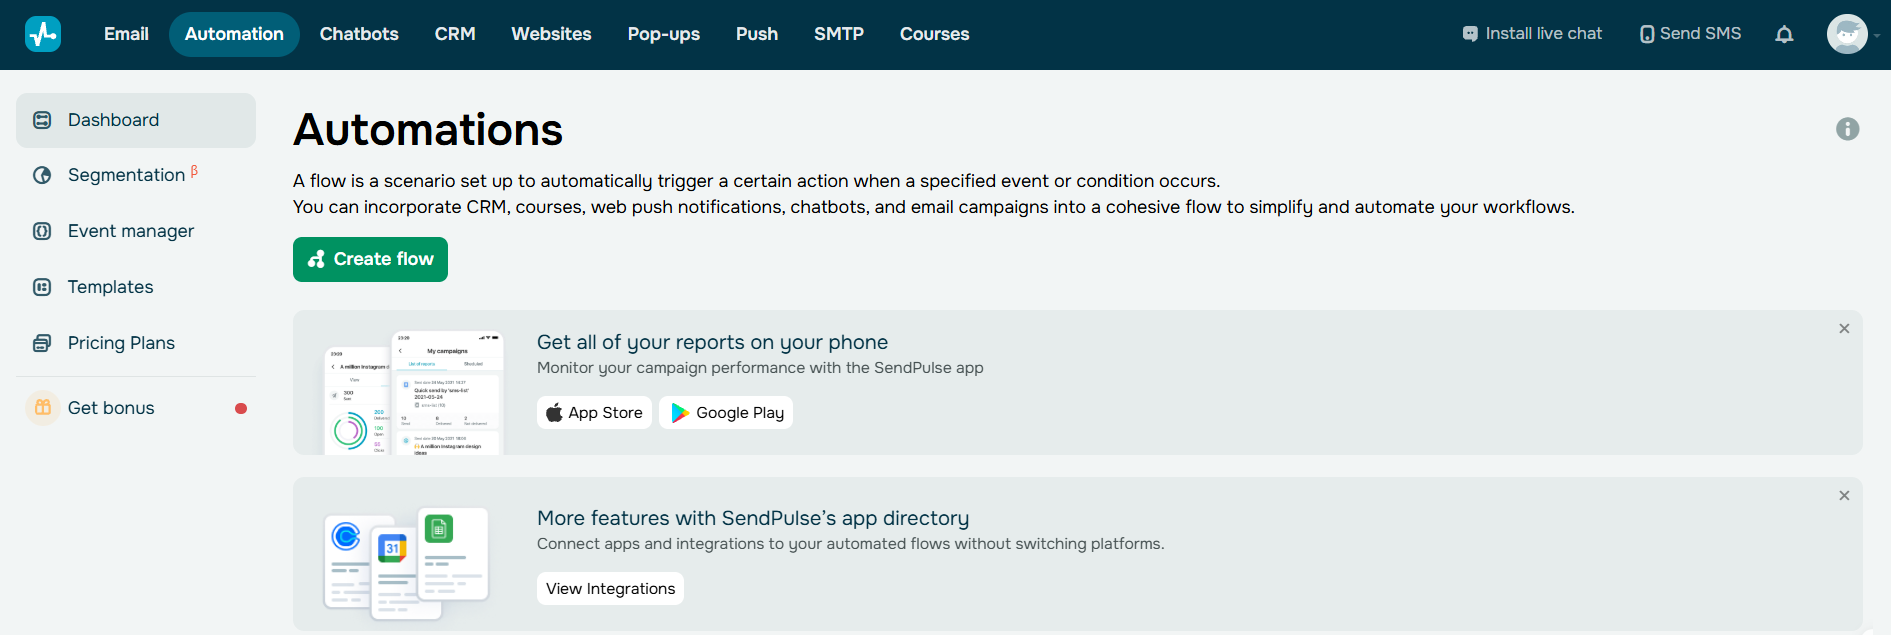The image size is (1891, 635).
Task: Open Pricing Plans in the sidebar
Action: (x=136, y=343)
